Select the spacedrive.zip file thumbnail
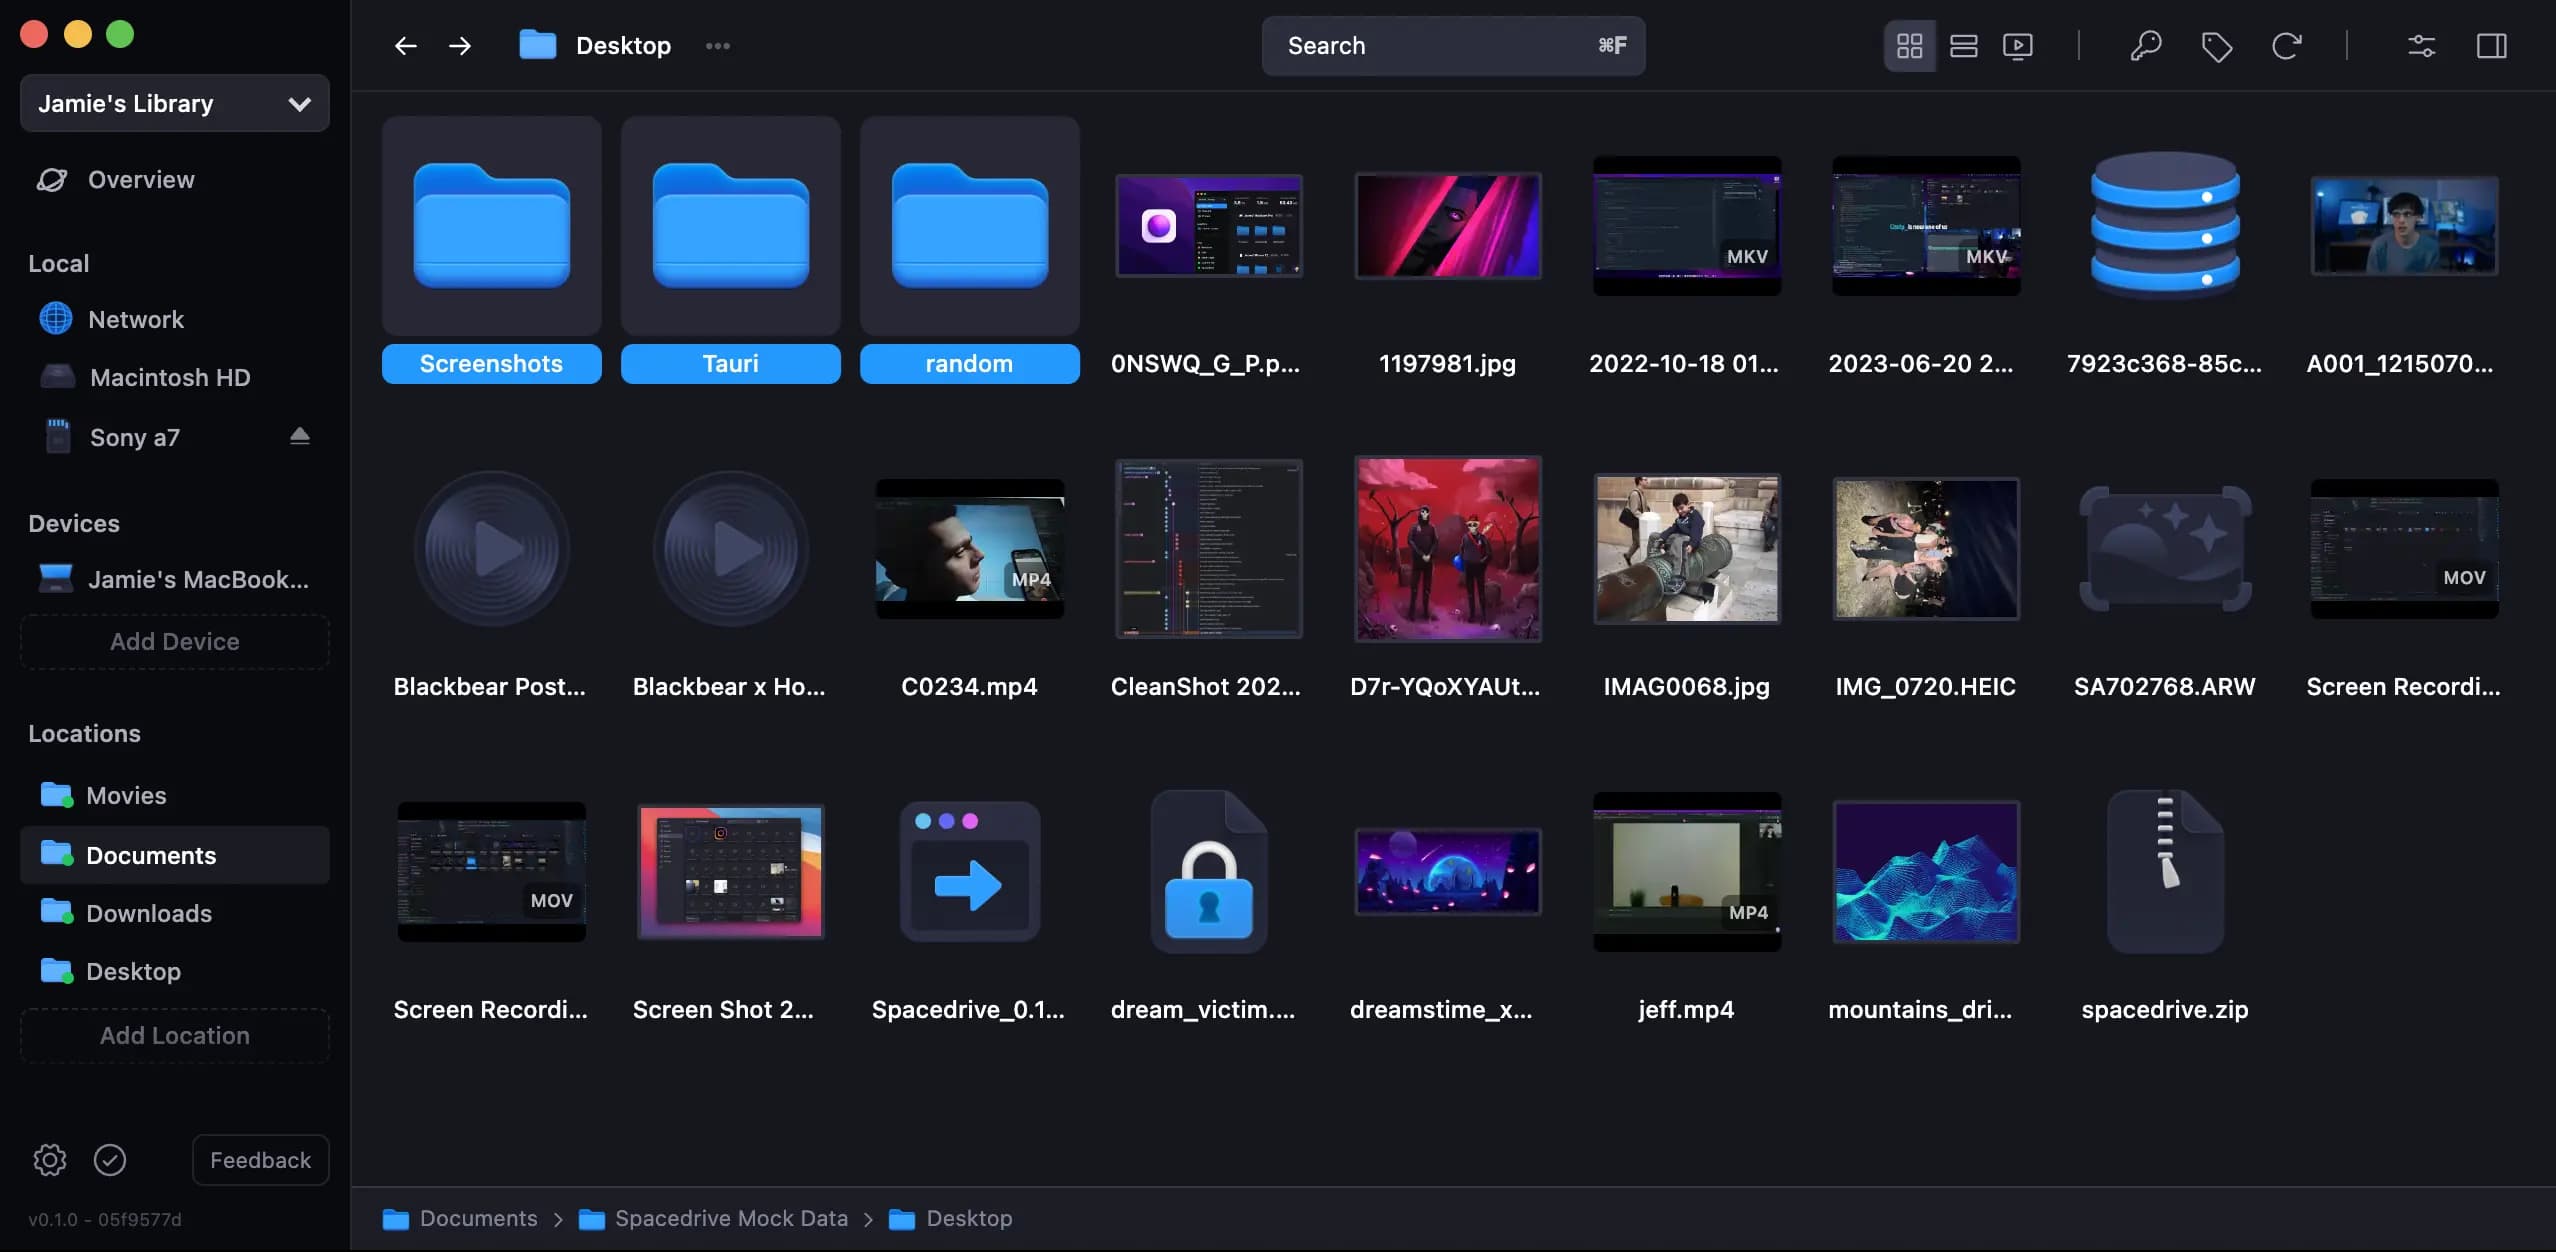The width and height of the screenshot is (2556, 1252). [x=2164, y=872]
